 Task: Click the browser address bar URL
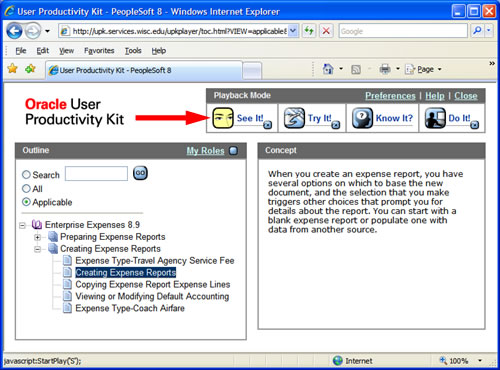click(179, 31)
